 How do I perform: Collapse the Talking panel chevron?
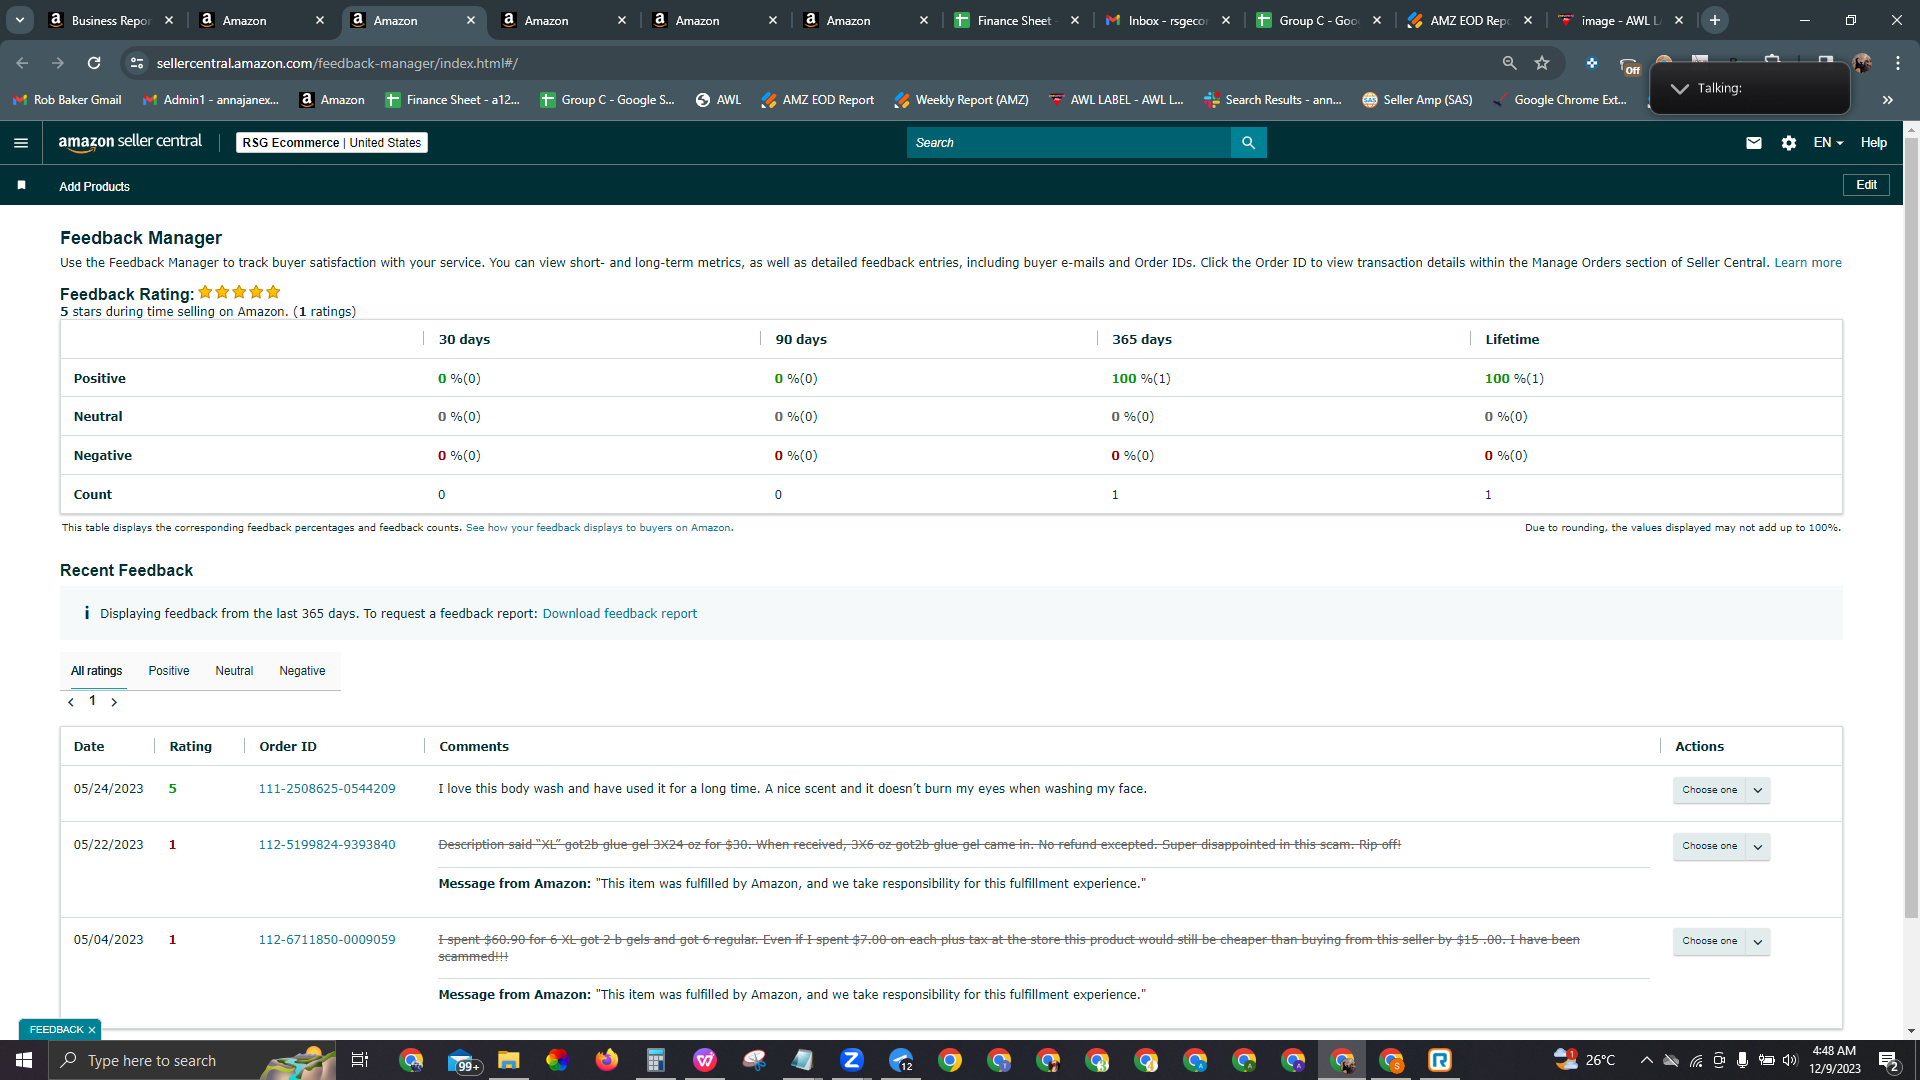coord(1680,88)
